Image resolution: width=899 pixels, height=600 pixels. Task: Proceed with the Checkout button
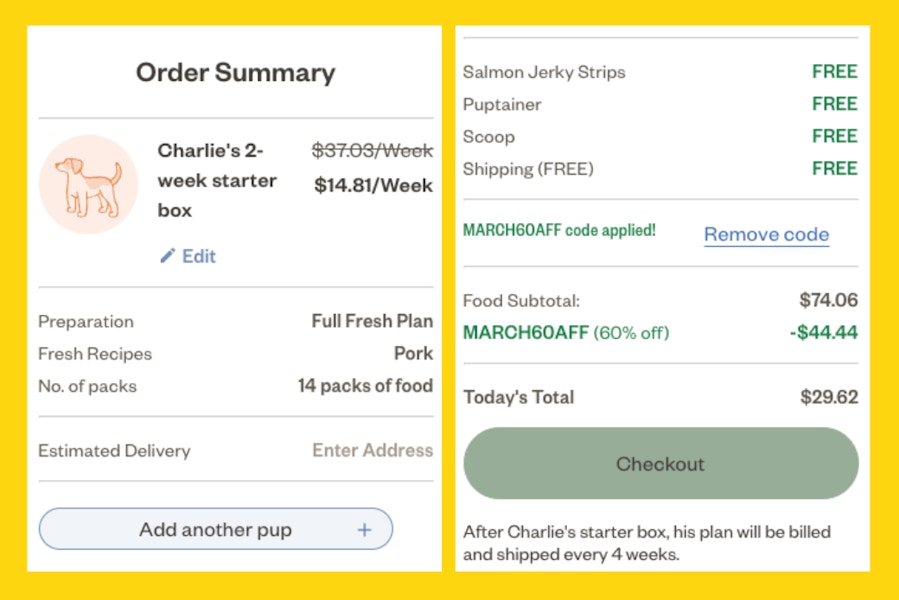pyautogui.click(x=660, y=463)
